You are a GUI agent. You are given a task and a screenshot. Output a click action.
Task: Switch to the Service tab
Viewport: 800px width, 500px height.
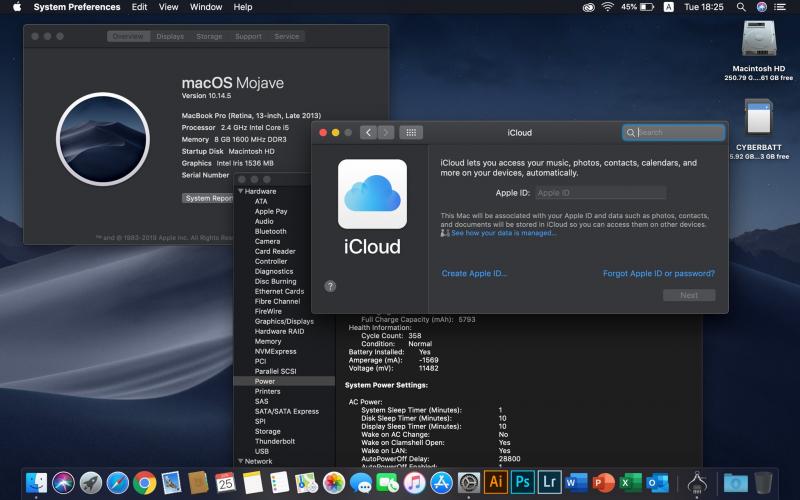coord(287,36)
